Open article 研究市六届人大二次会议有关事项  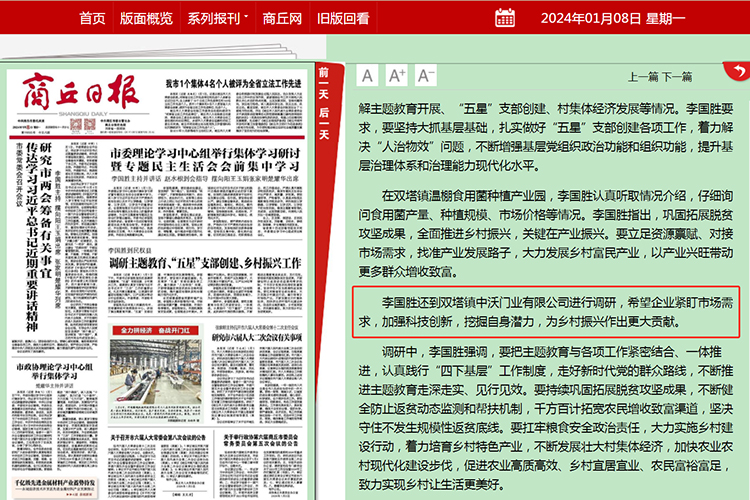[257, 337]
